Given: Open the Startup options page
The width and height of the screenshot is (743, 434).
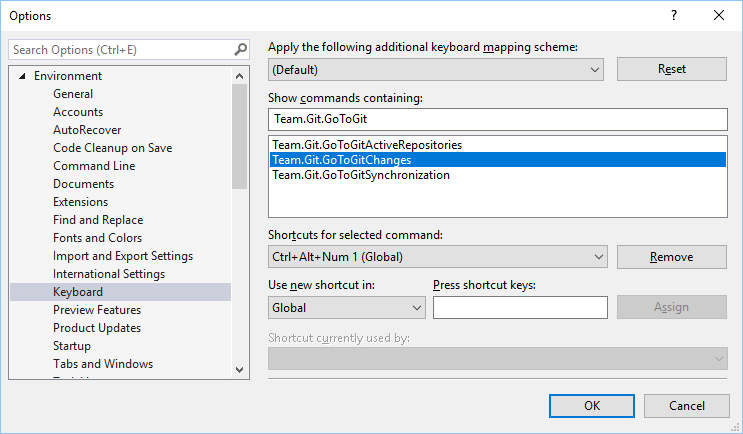Looking at the screenshot, I should (72, 346).
